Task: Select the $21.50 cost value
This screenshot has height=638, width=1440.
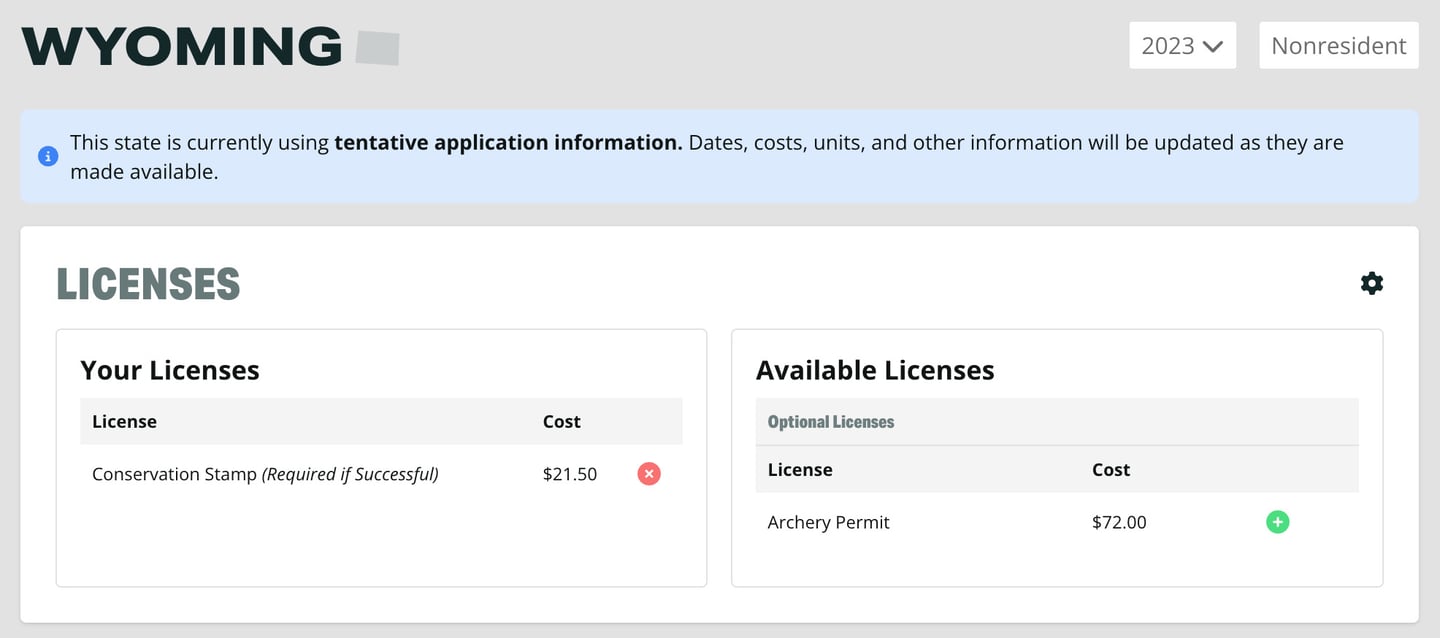Action: pyautogui.click(x=570, y=474)
